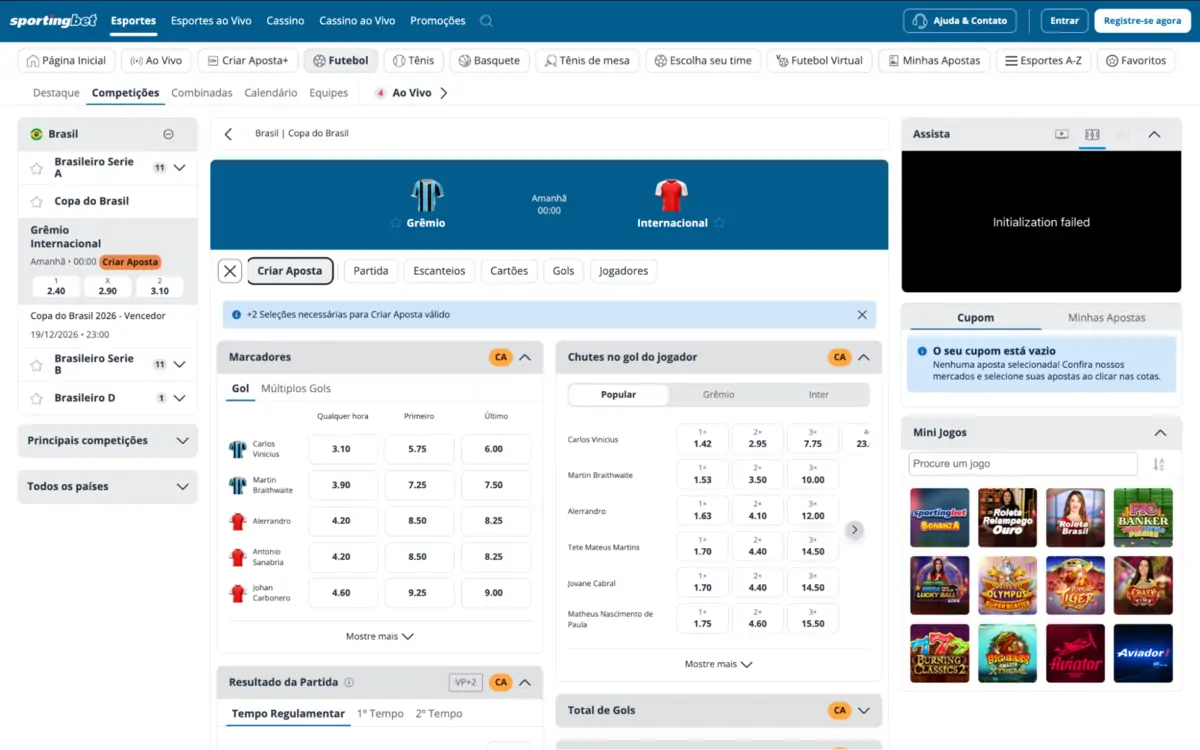Open the Basquete sport chip

click(489, 61)
